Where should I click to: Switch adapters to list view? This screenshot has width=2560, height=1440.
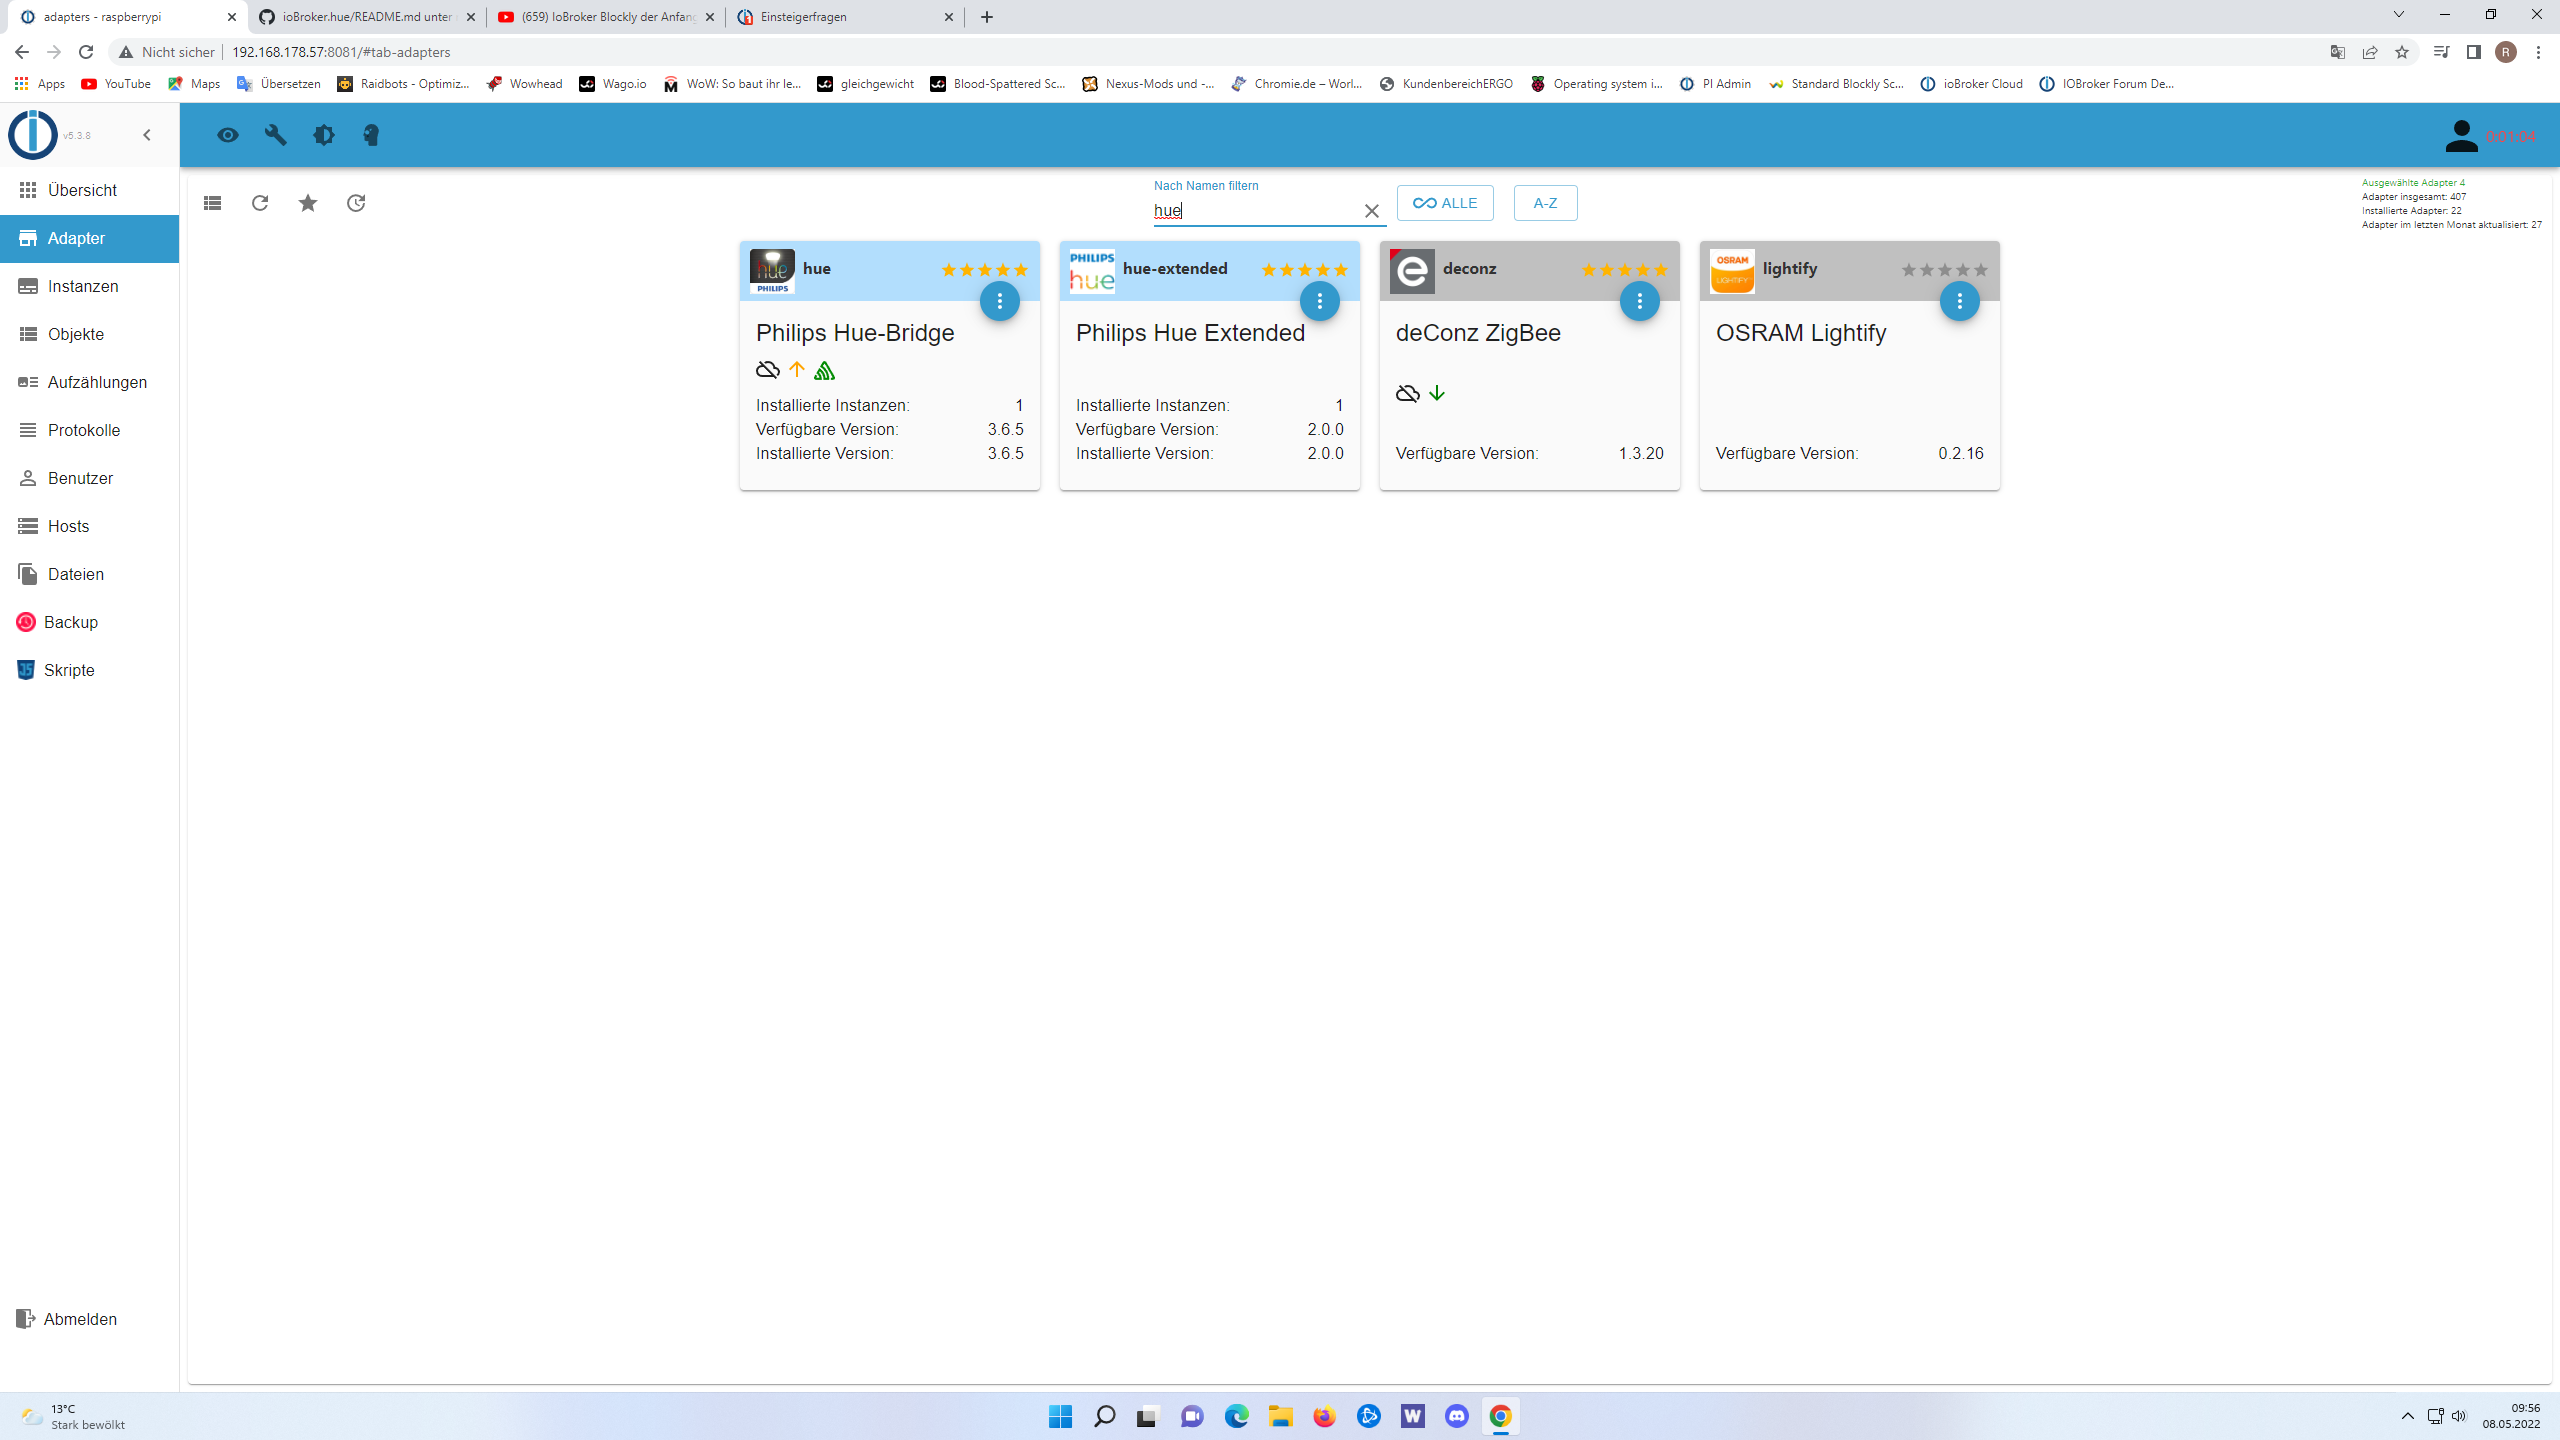click(x=212, y=203)
